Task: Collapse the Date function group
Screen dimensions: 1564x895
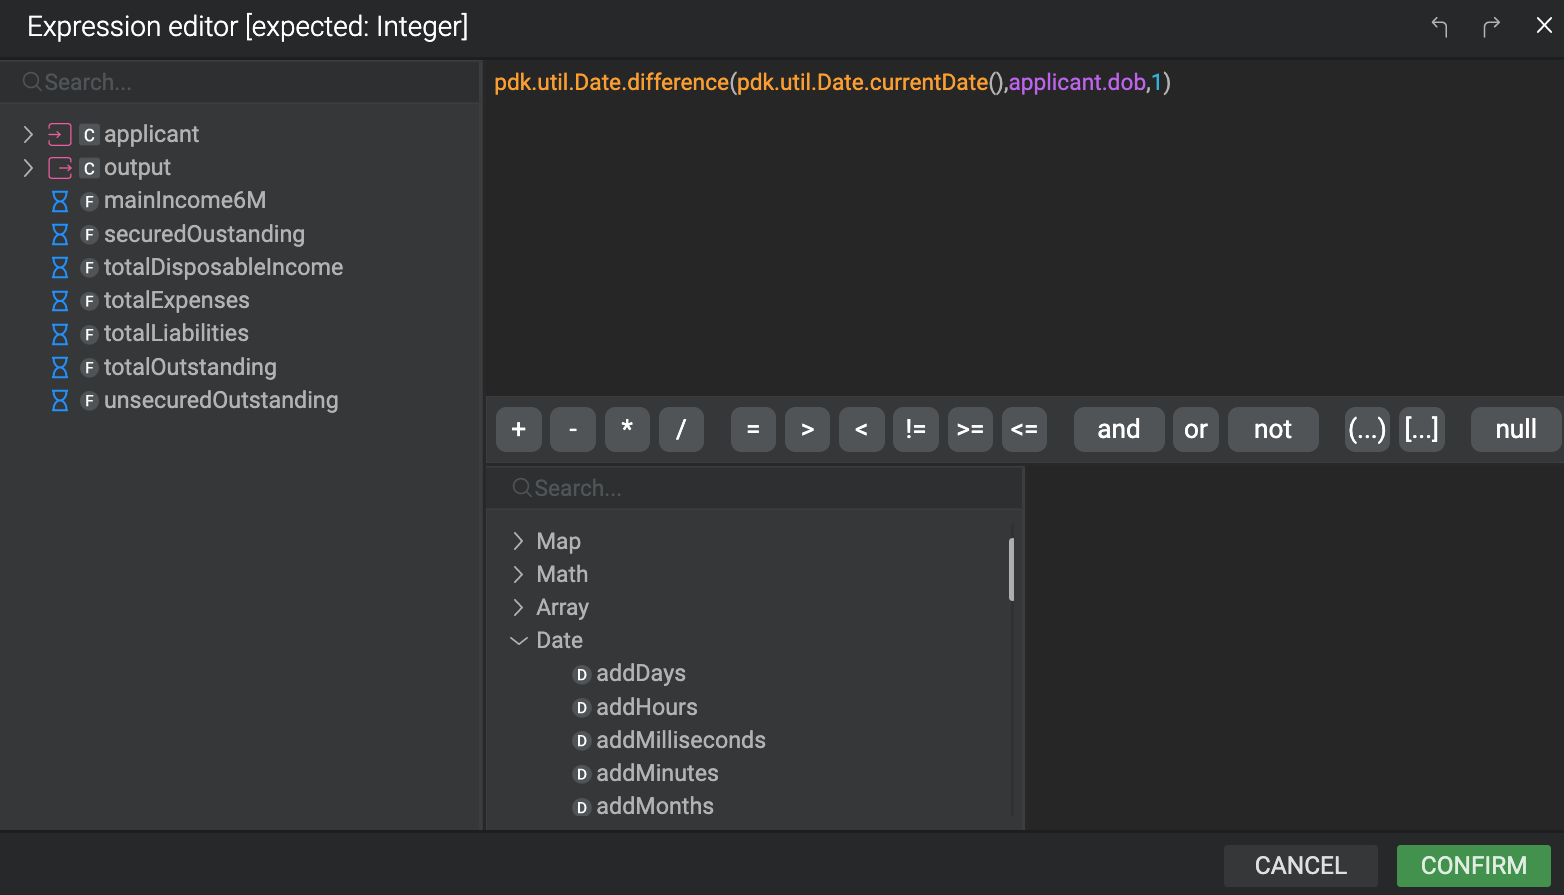Action: [518, 641]
